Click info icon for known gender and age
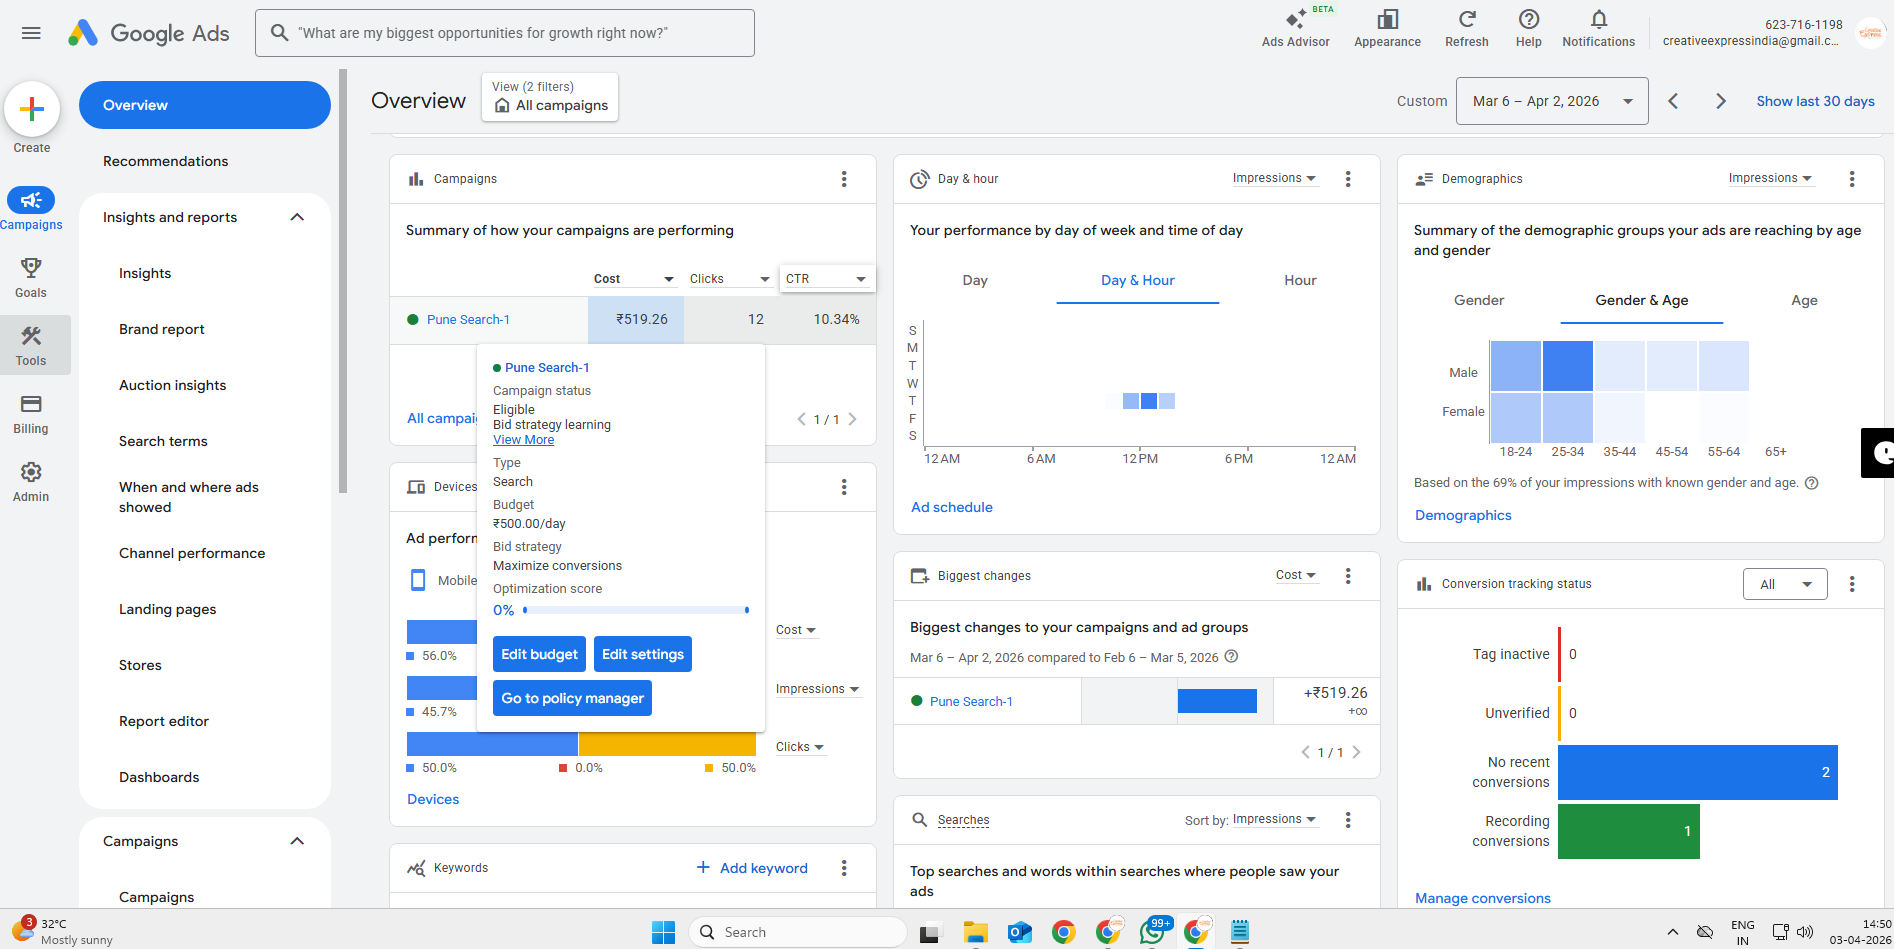 pos(1811,483)
